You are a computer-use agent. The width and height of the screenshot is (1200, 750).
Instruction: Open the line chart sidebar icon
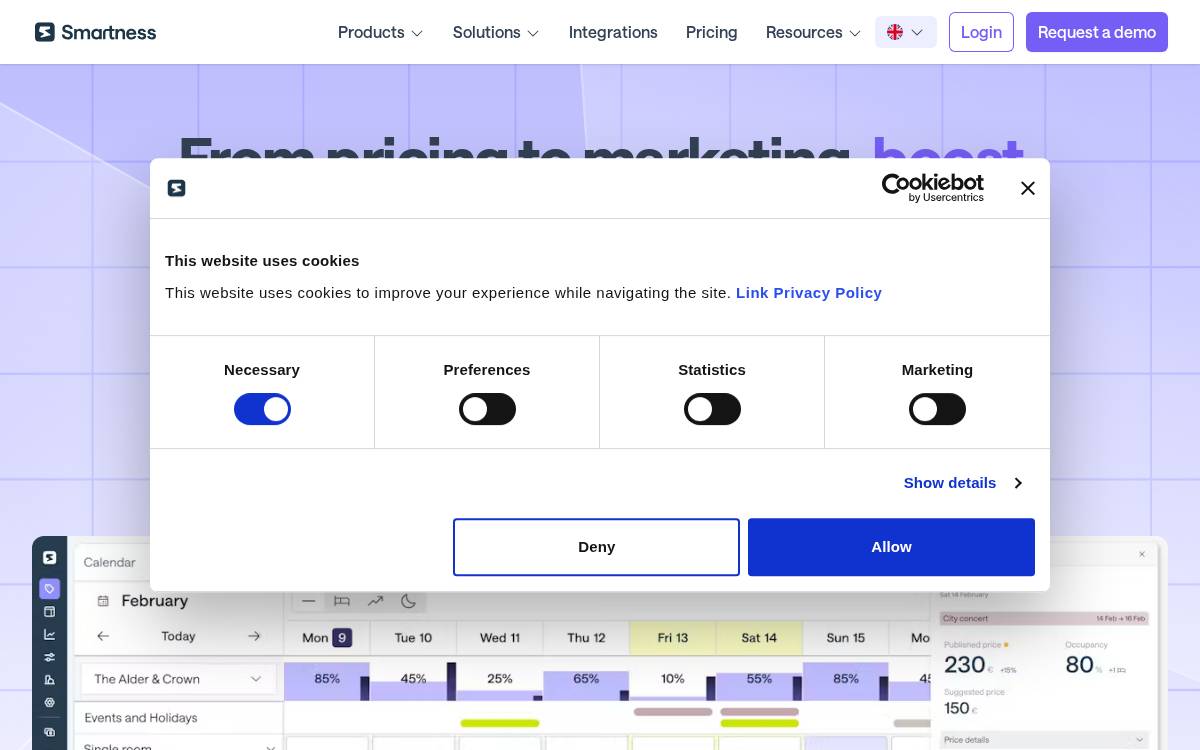point(49,634)
